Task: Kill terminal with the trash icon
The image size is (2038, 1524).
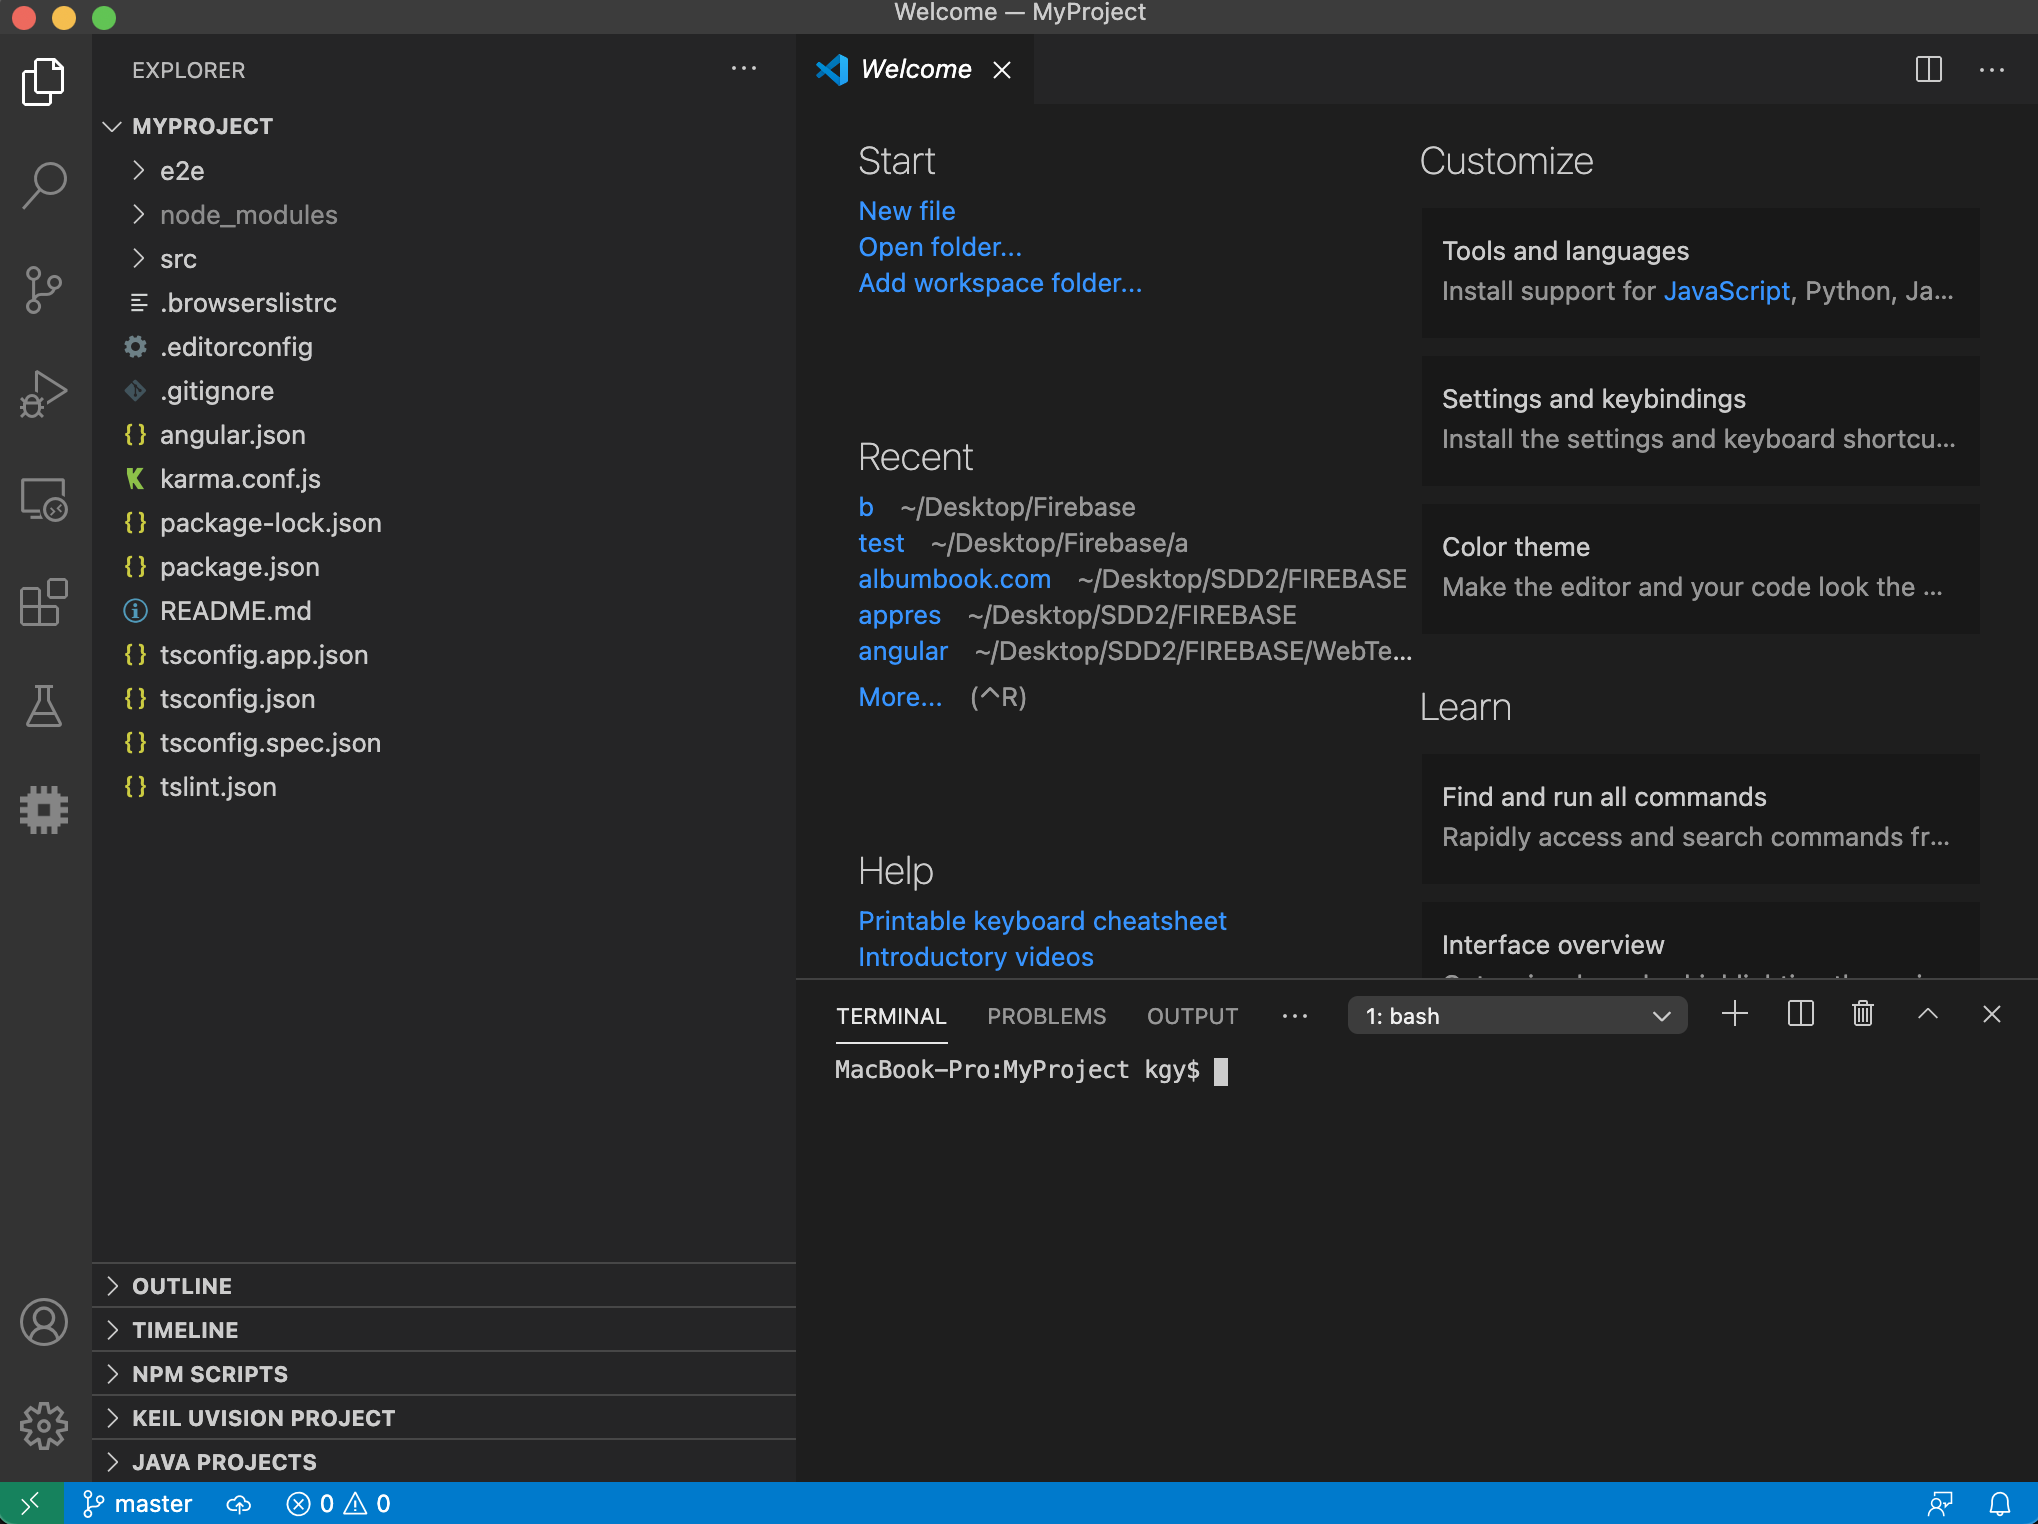Action: pos(1862,1014)
